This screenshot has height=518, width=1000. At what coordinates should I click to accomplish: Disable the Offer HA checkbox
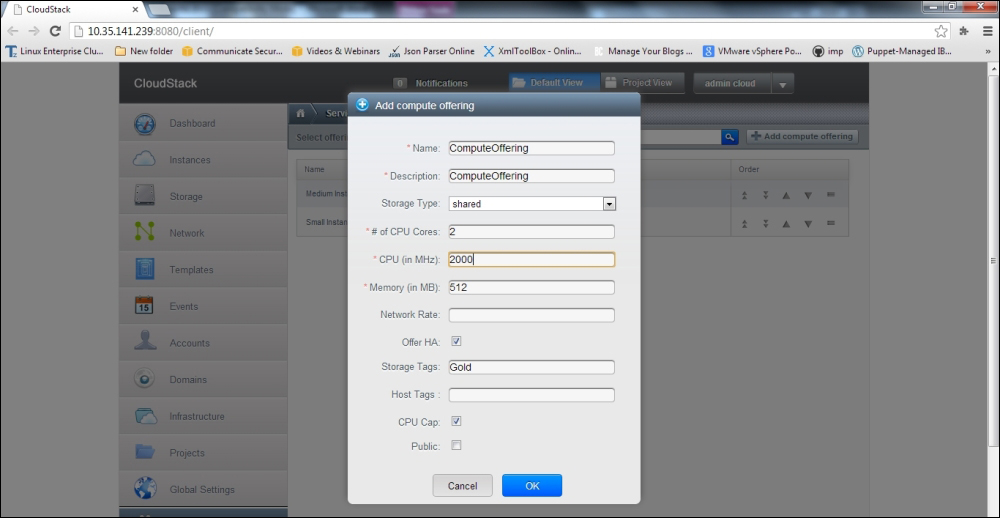click(457, 341)
